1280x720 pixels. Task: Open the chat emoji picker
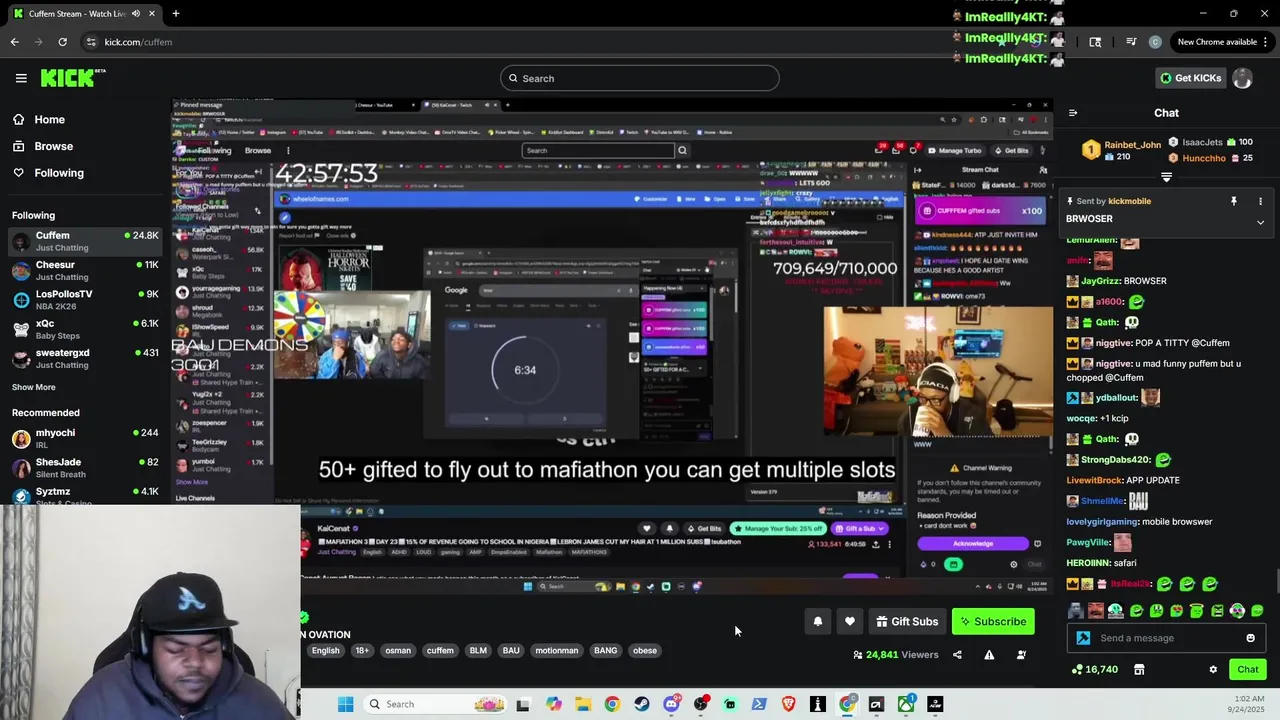point(1250,638)
